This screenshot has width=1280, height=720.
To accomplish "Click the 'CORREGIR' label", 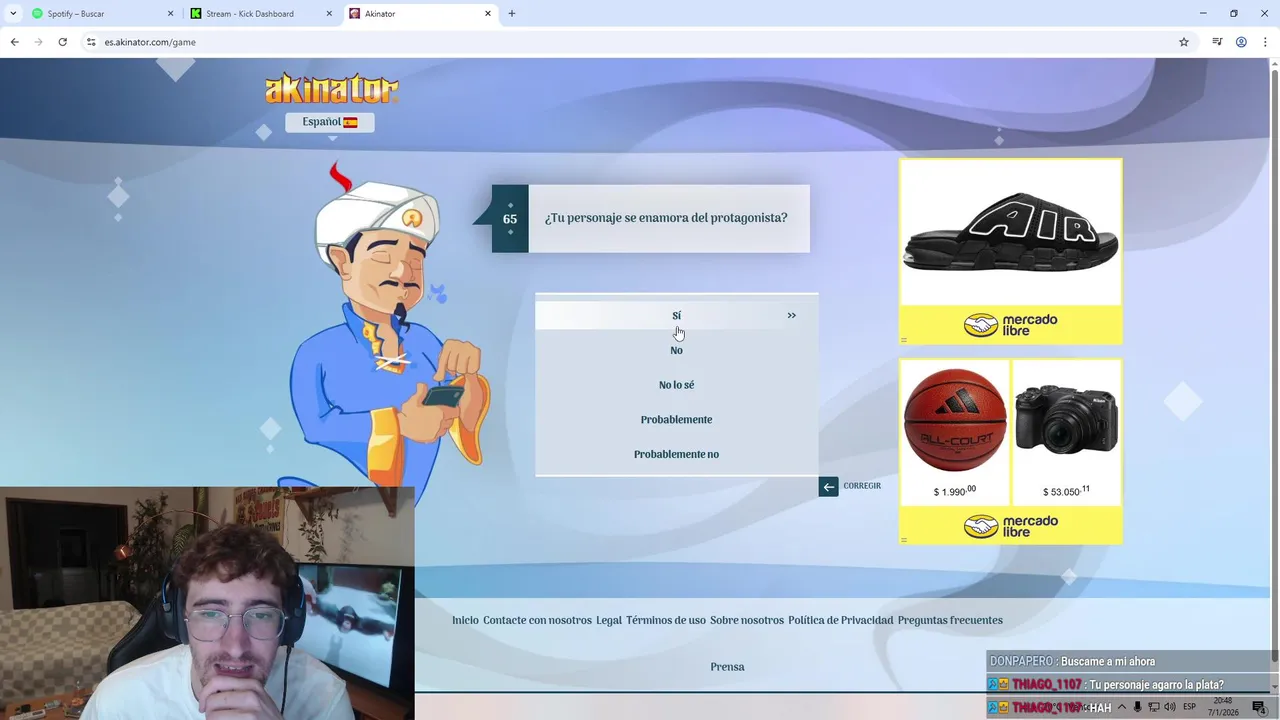I will (x=862, y=486).
